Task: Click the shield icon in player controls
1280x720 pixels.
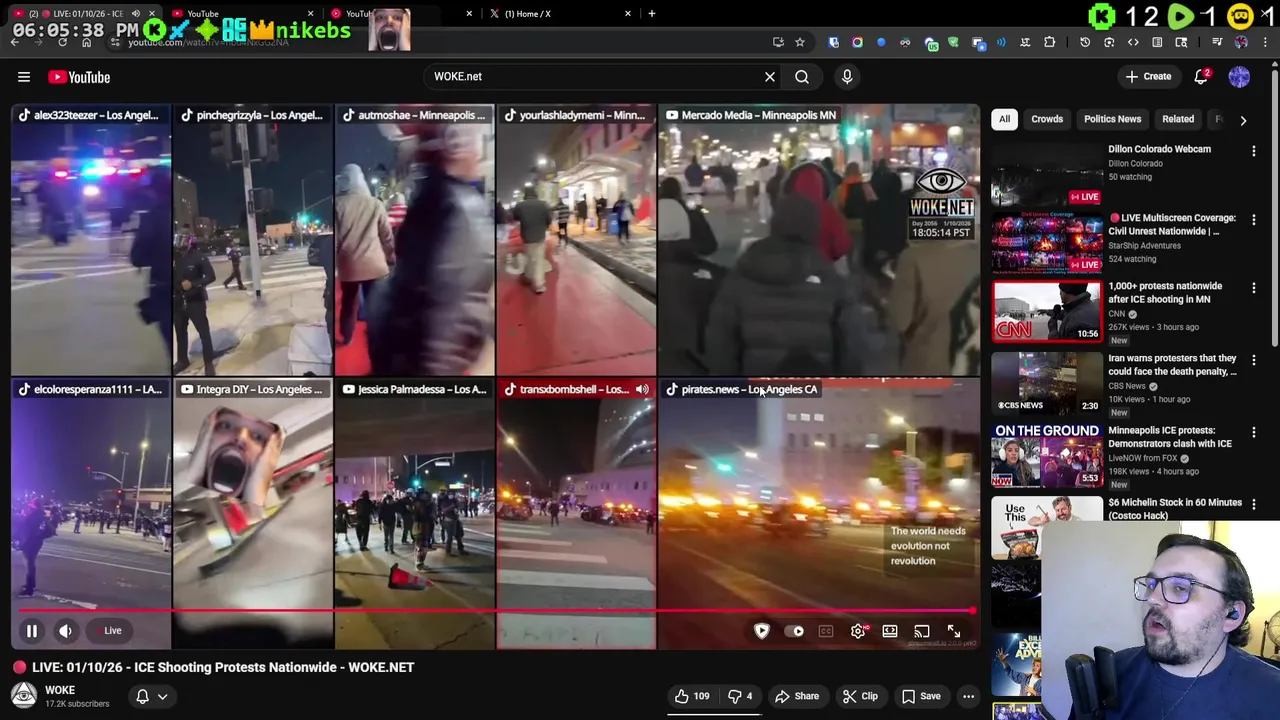Action: tap(762, 631)
